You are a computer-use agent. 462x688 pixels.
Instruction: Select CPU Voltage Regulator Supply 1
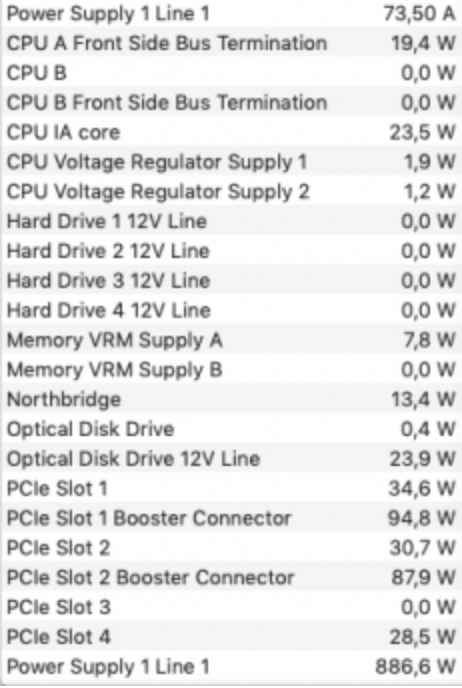click(x=231, y=162)
